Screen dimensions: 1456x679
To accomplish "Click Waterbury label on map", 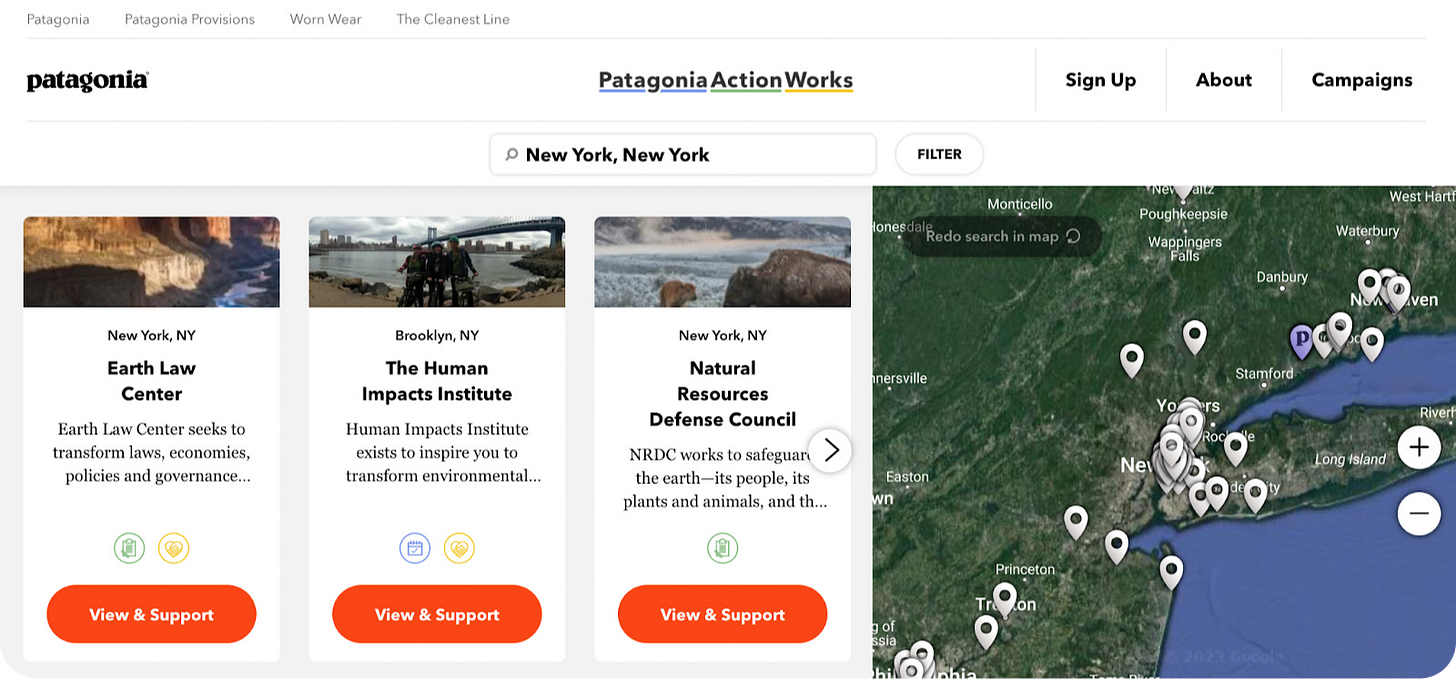I will [x=1368, y=231].
